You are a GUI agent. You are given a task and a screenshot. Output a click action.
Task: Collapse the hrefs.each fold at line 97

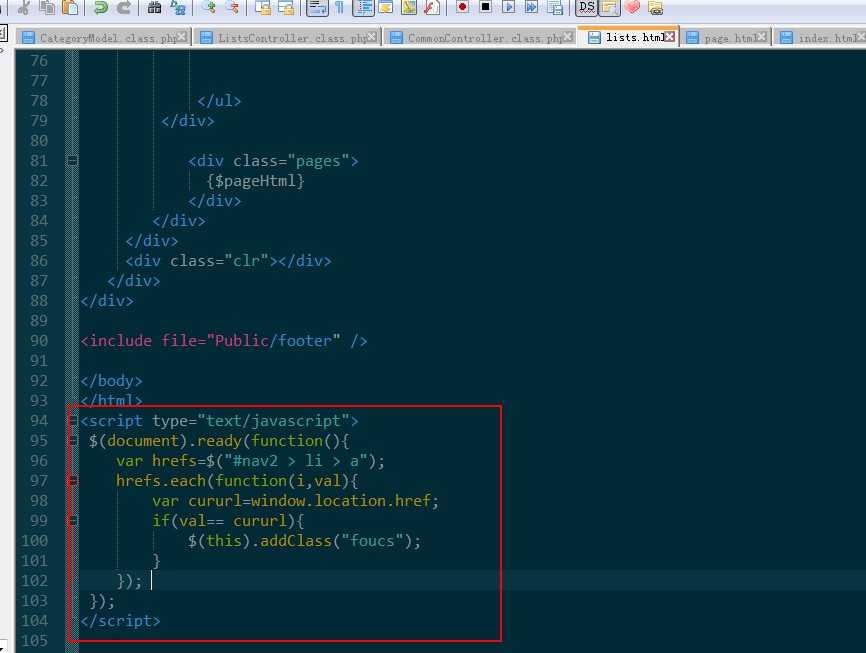coord(72,481)
